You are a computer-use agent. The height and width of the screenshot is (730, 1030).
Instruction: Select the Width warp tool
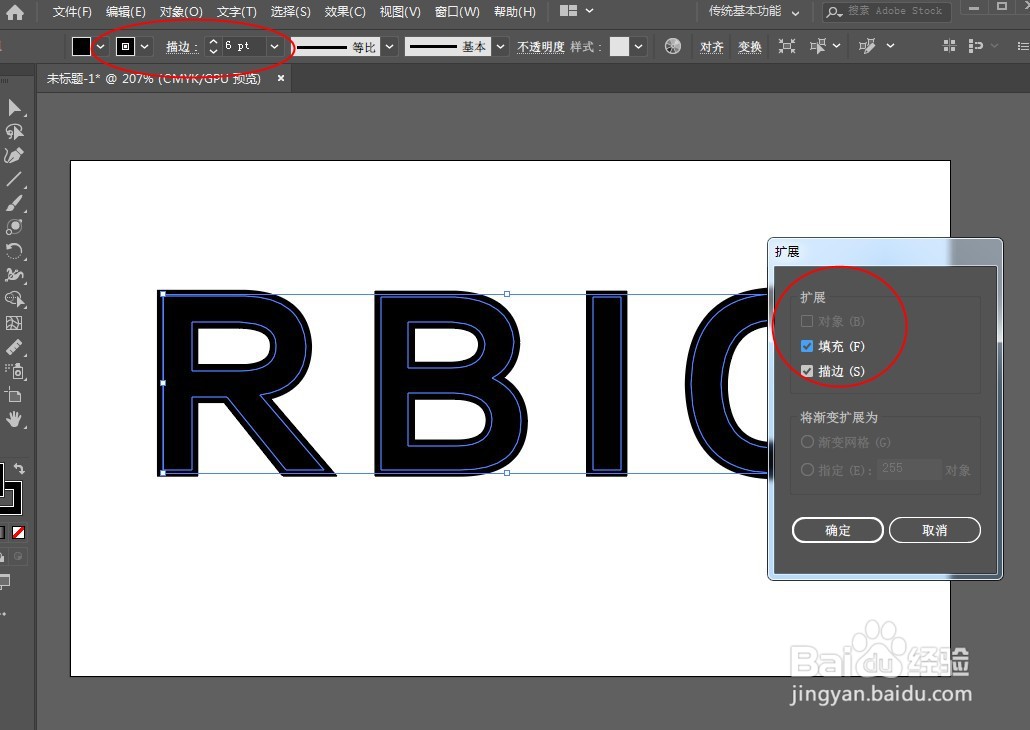tap(14, 275)
